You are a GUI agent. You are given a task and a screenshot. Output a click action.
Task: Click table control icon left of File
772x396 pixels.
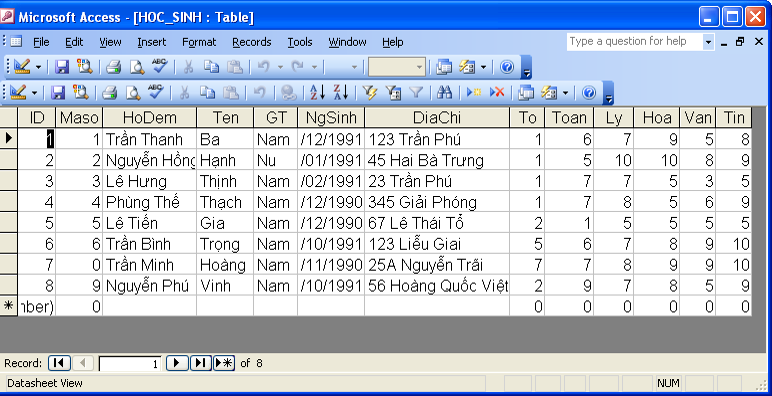point(16,42)
